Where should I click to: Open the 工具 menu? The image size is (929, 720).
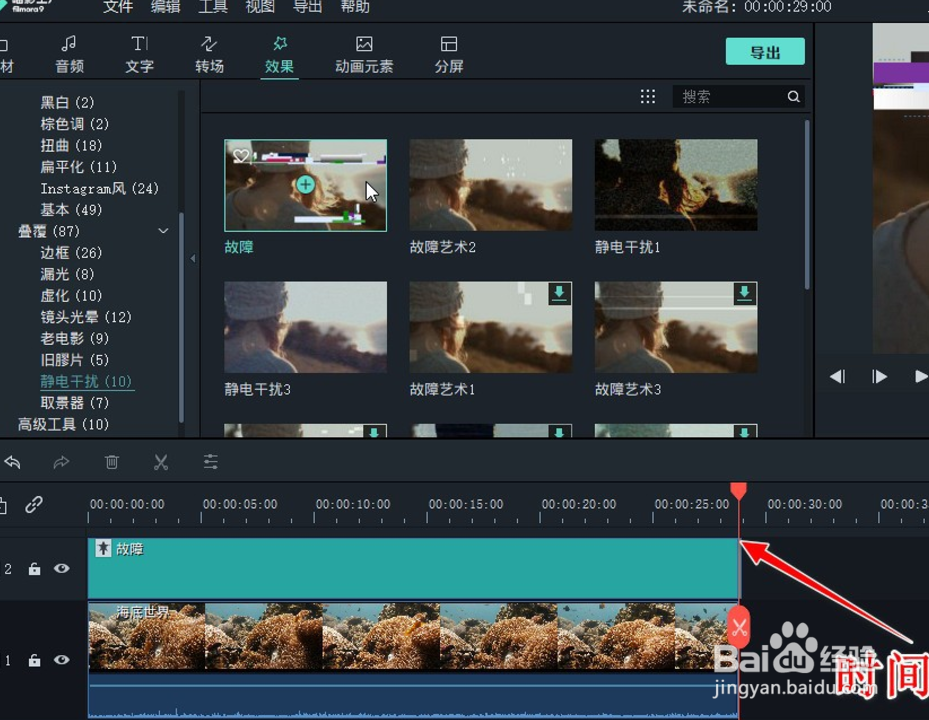coord(213,7)
